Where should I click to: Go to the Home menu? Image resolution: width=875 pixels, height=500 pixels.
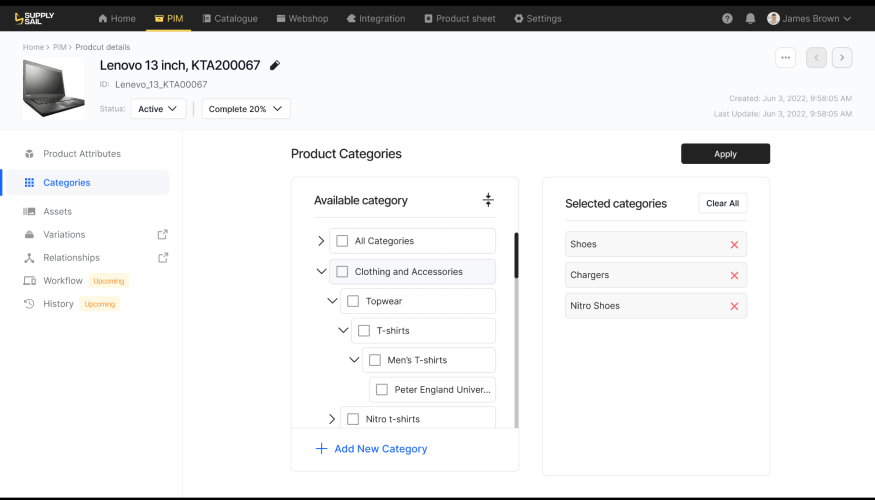click(x=117, y=18)
